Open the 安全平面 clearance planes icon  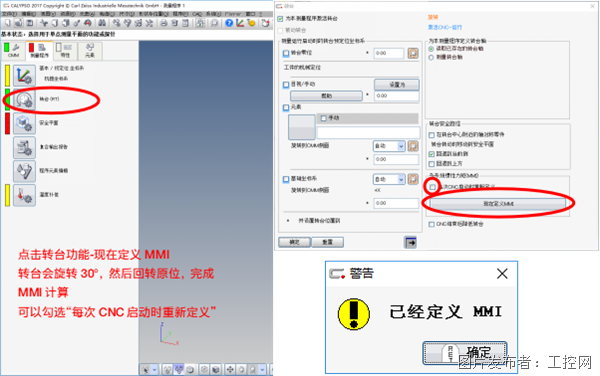(x=24, y=124)
